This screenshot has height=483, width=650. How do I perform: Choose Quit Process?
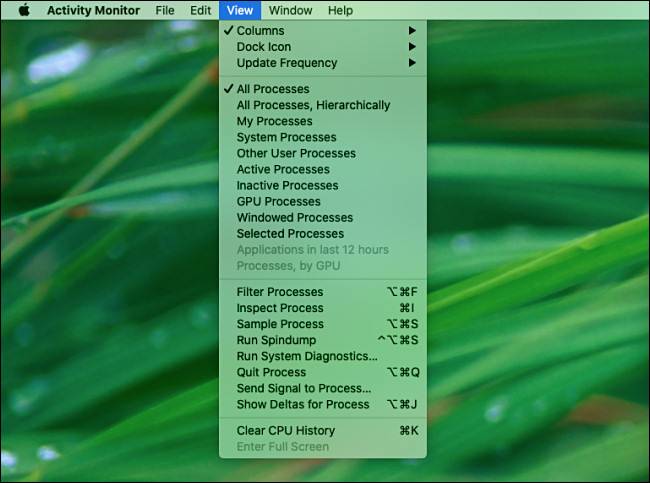click(323, 372)
